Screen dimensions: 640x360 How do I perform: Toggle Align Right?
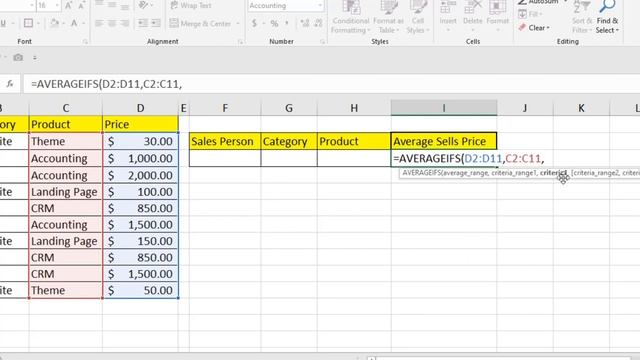click(x=125, y=23)
